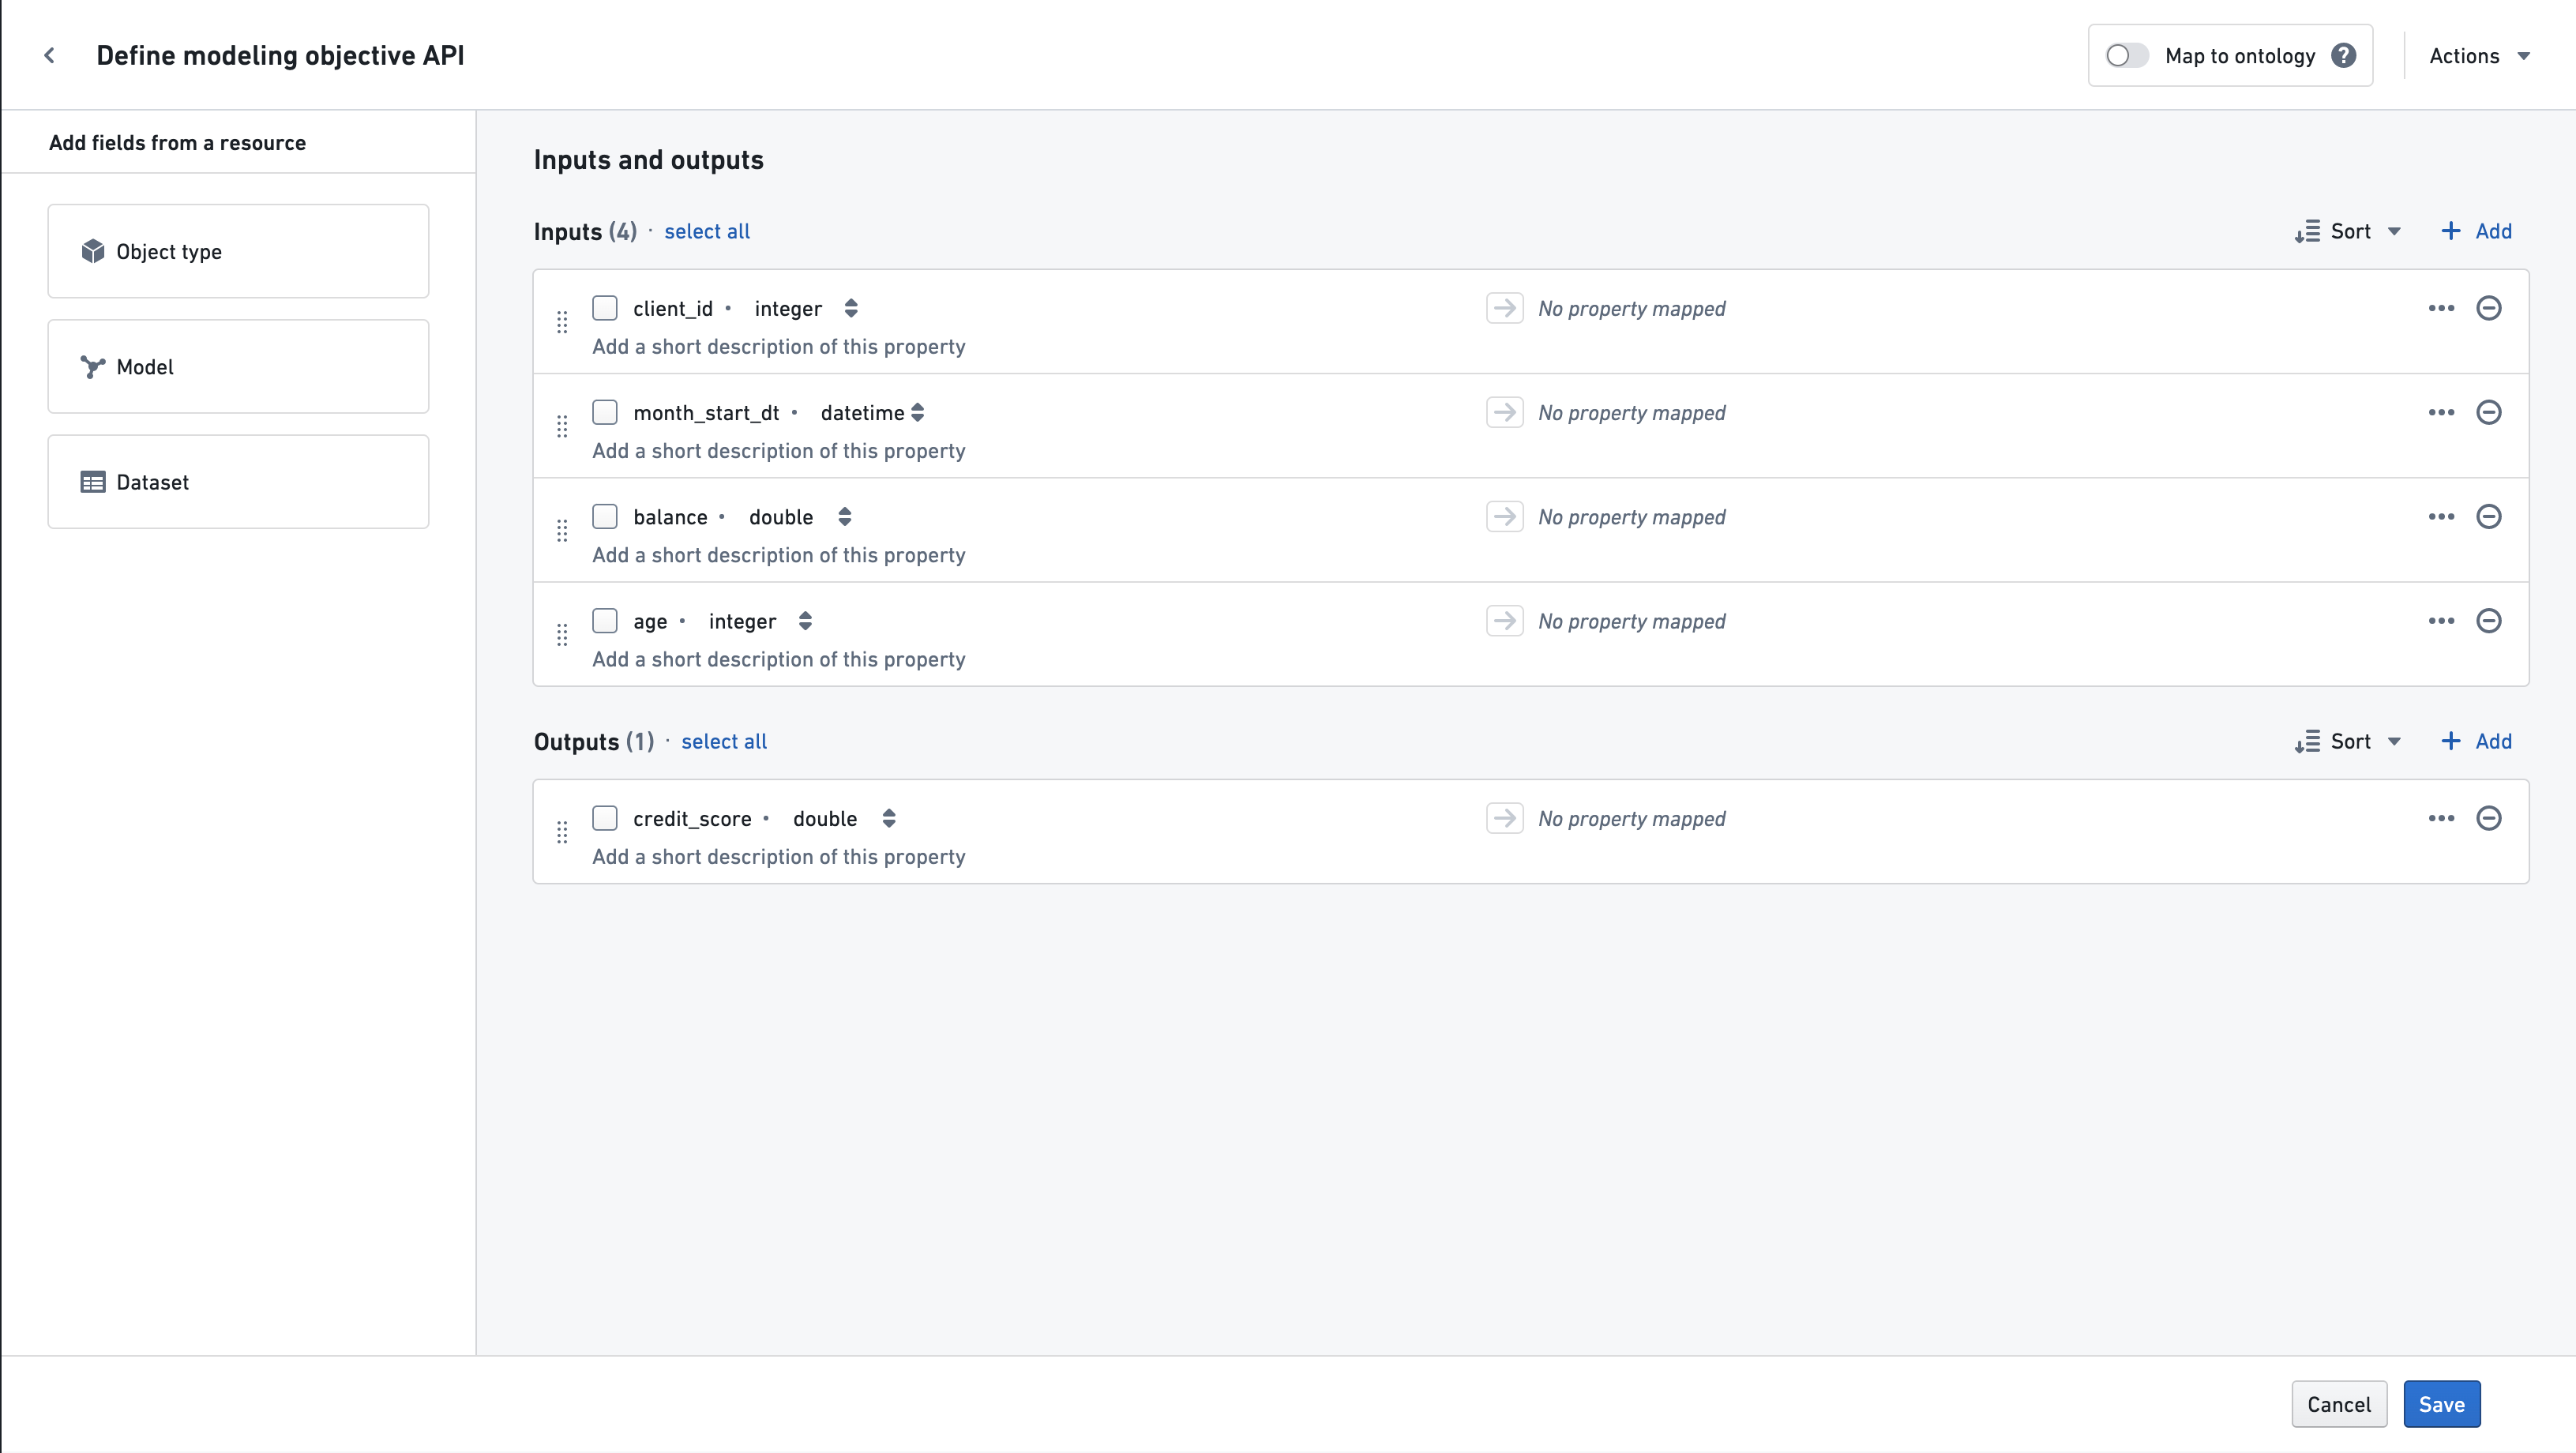The image size is (2576, 1453).
Task: Save the modeling objective API definition
Action: 2442,1403
